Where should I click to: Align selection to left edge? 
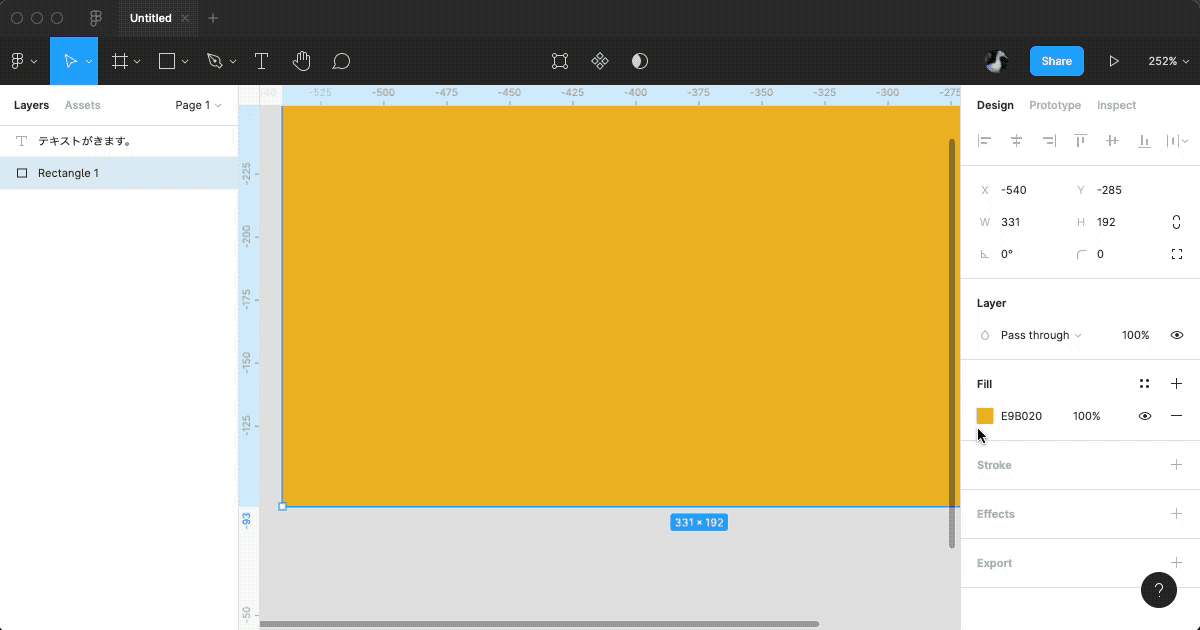coord(985,141)
